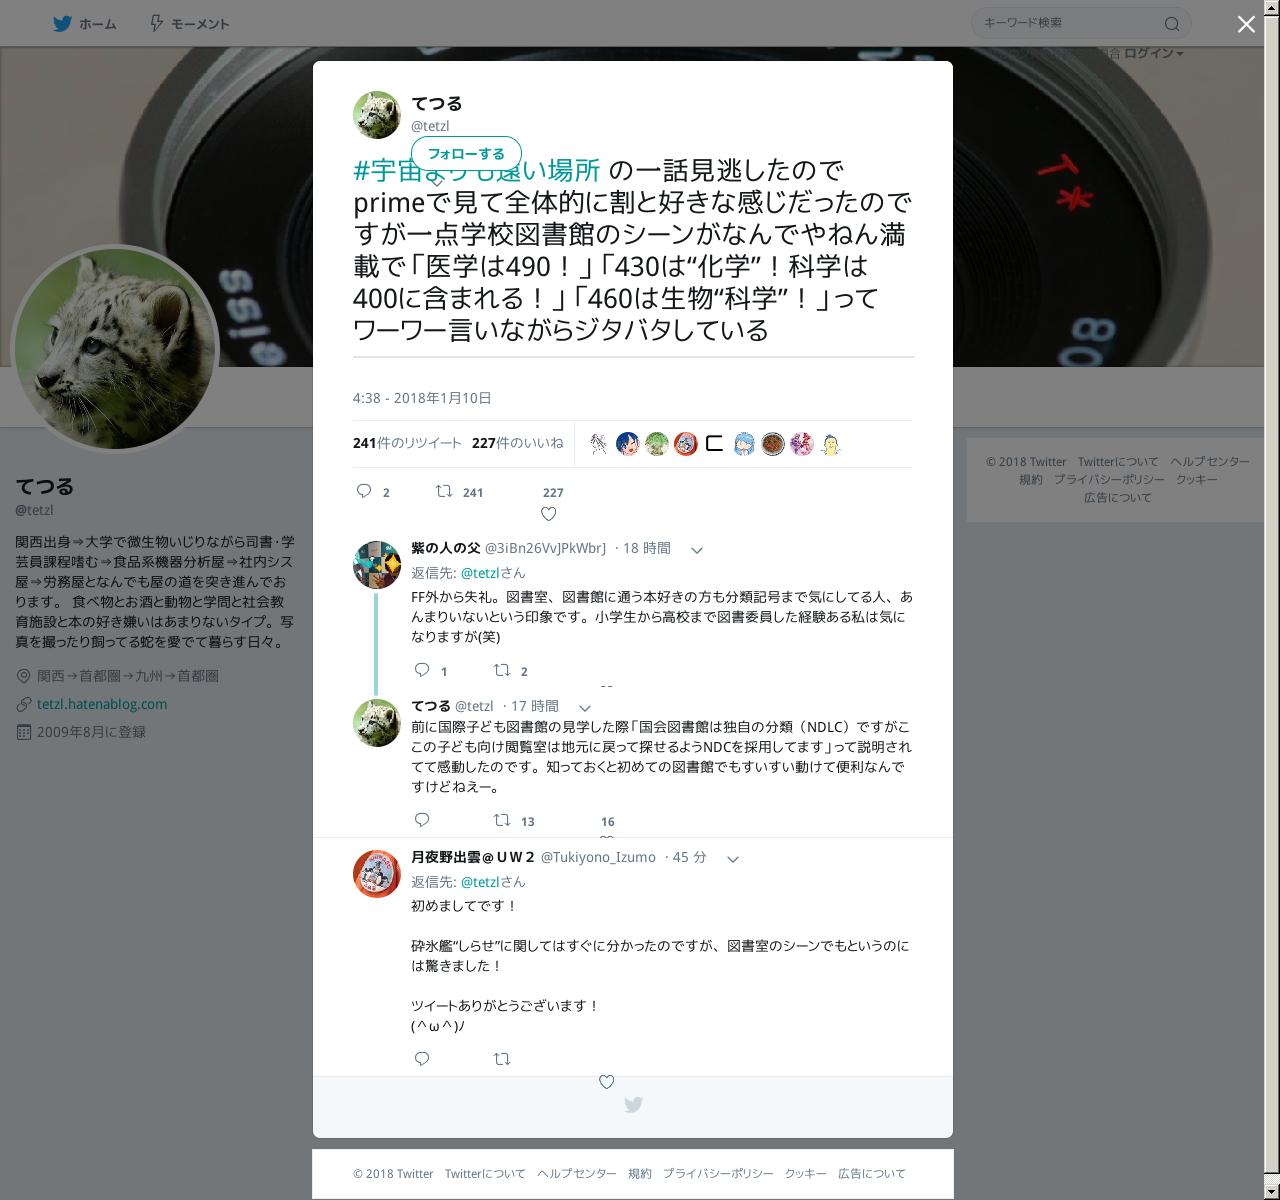Click the Twitter bird home icon

pos(62,23)
